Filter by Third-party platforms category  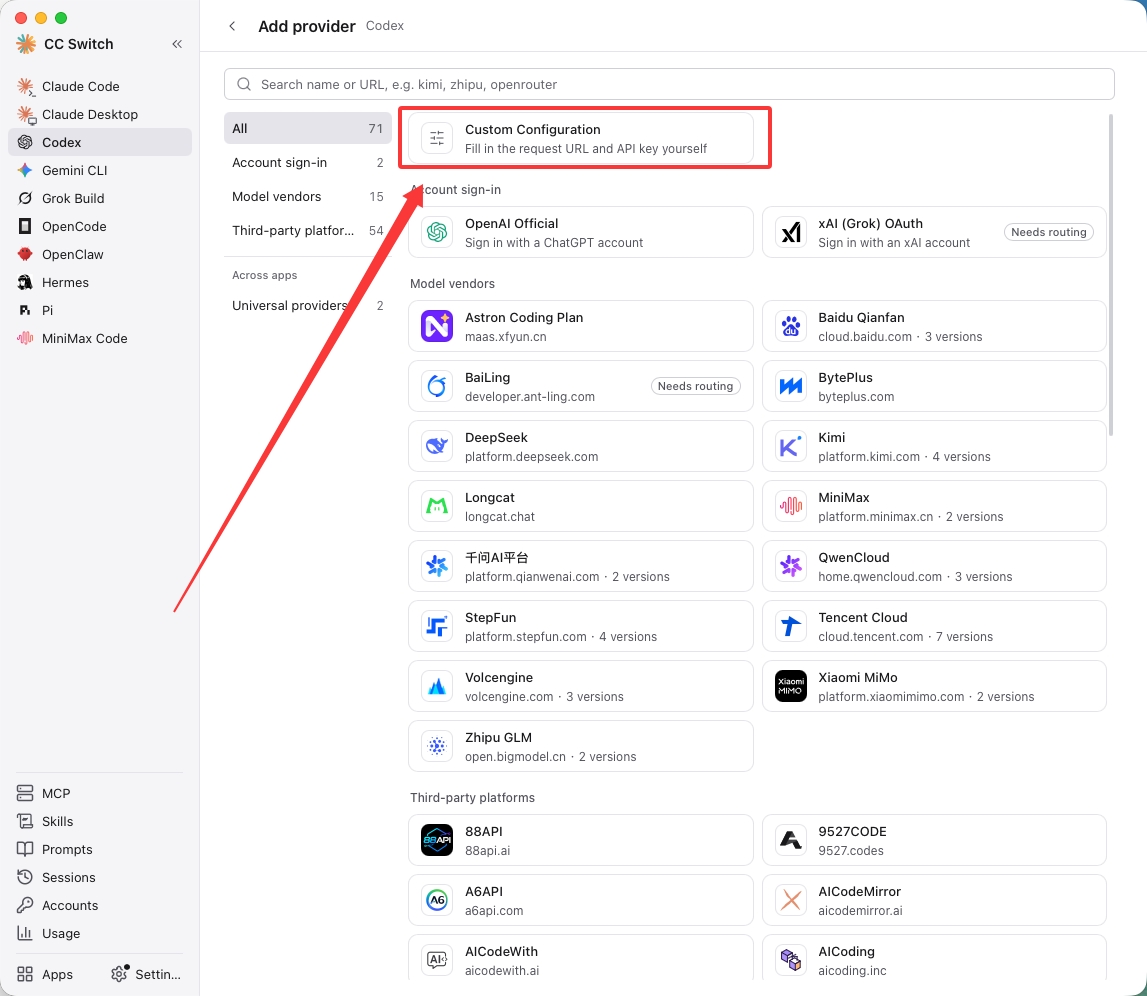click(307, 230)
